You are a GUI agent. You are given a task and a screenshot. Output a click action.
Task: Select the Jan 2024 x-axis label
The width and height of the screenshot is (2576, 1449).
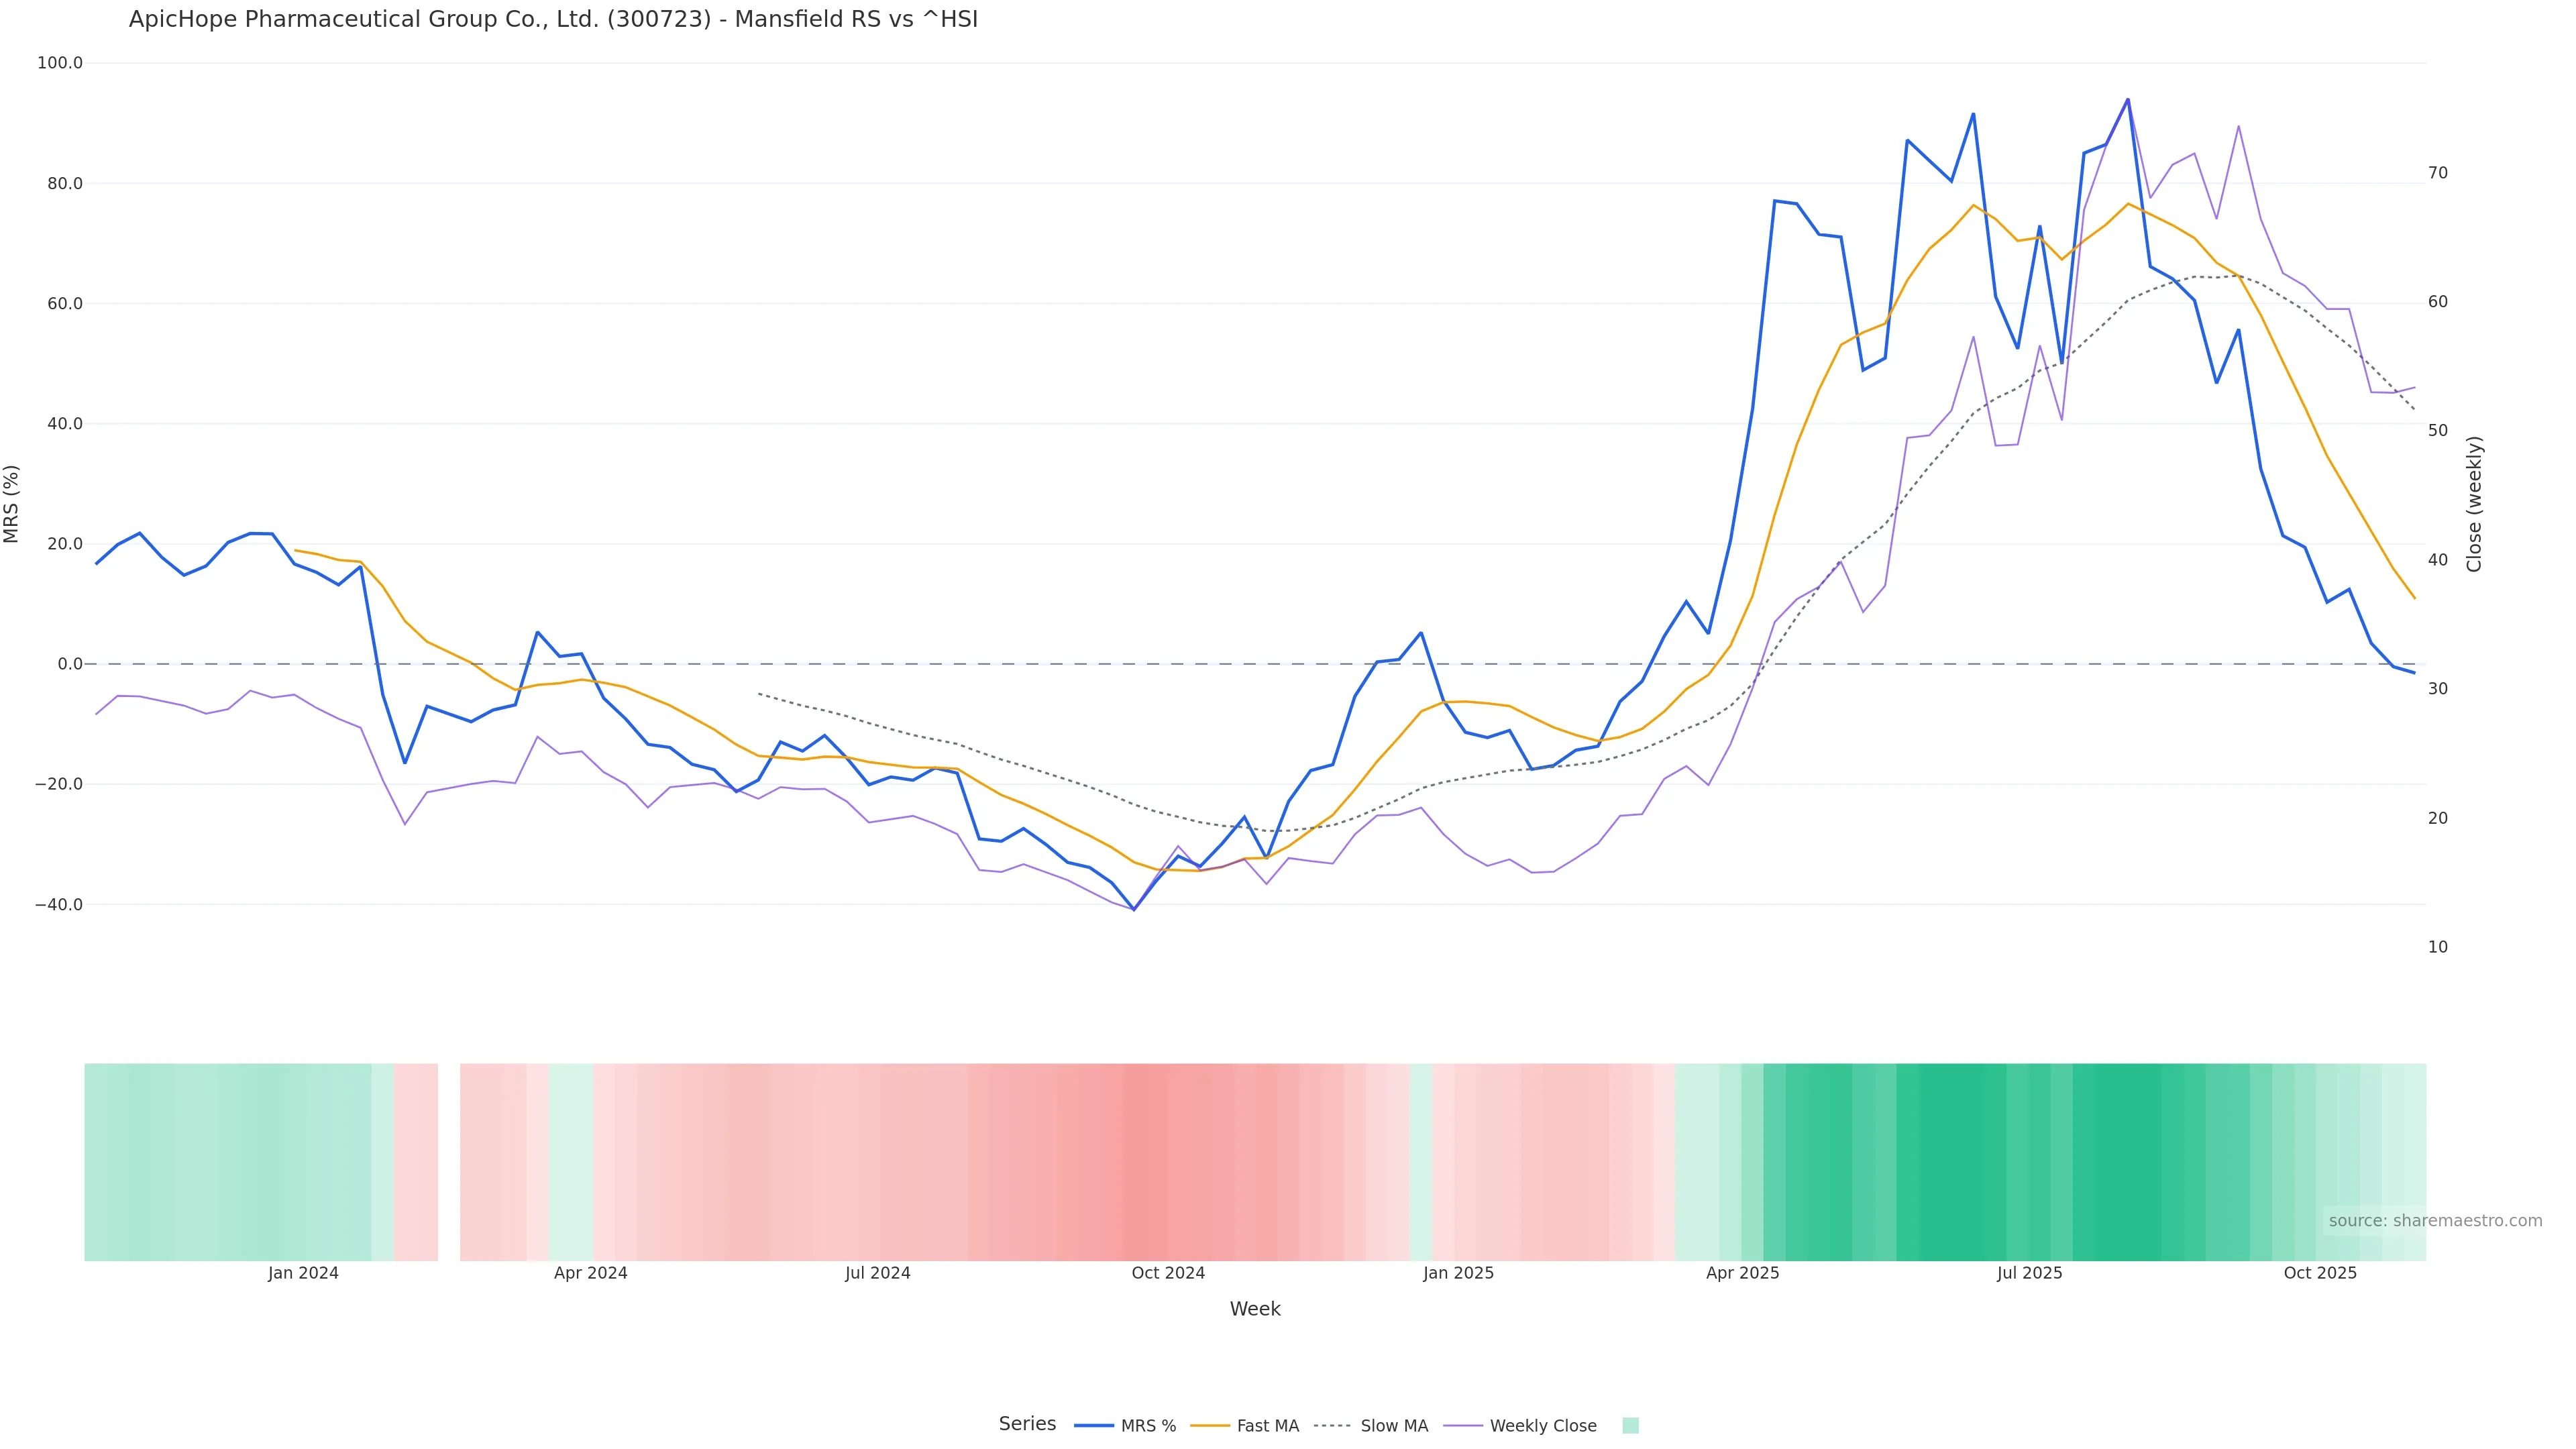point(303,1273)
